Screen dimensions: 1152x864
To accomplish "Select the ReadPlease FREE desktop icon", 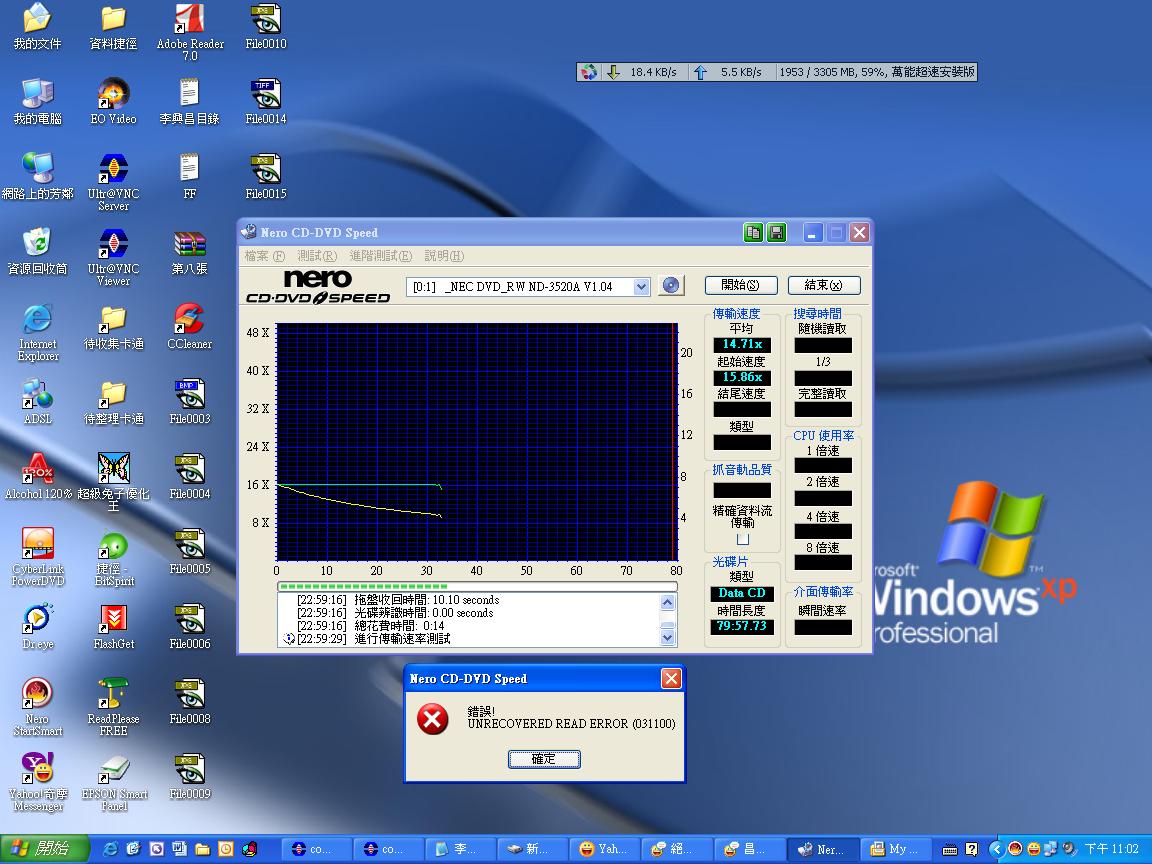I will click(x=113, y=708).
